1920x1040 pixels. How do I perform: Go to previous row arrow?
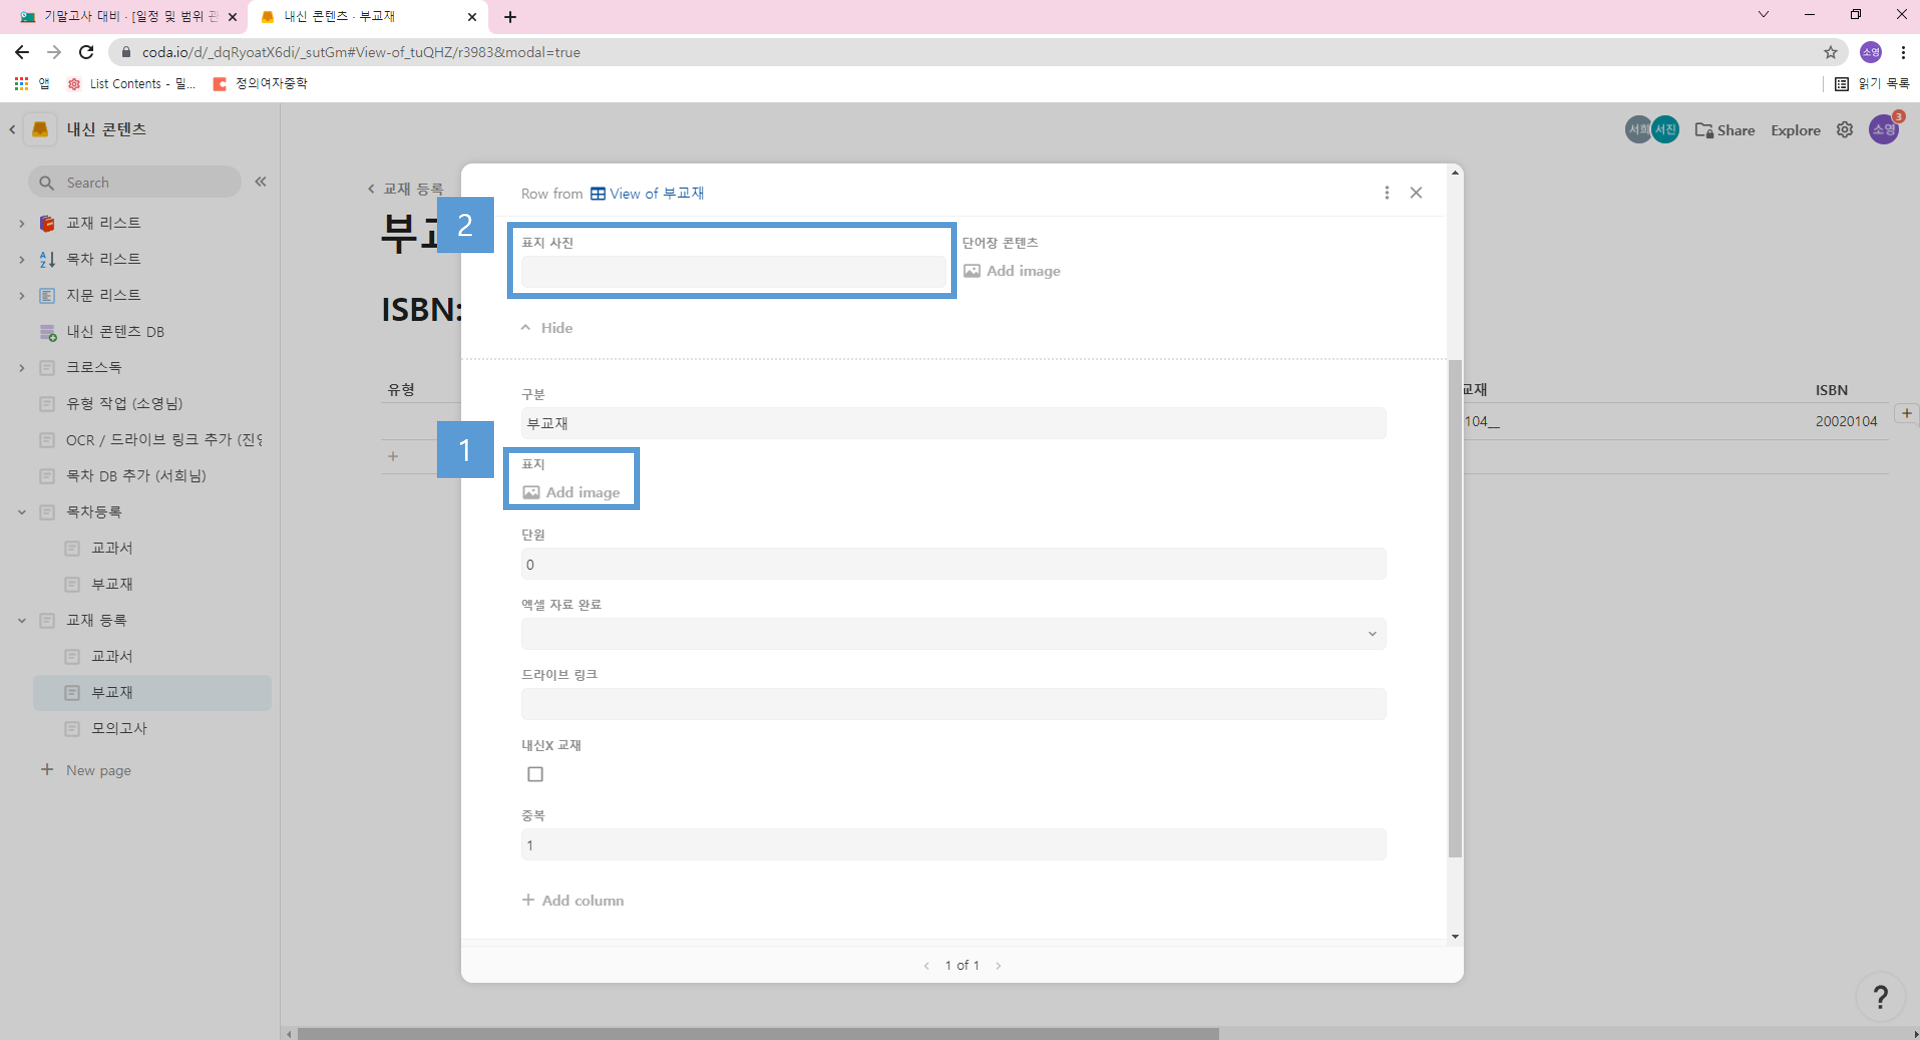point(926,965)
